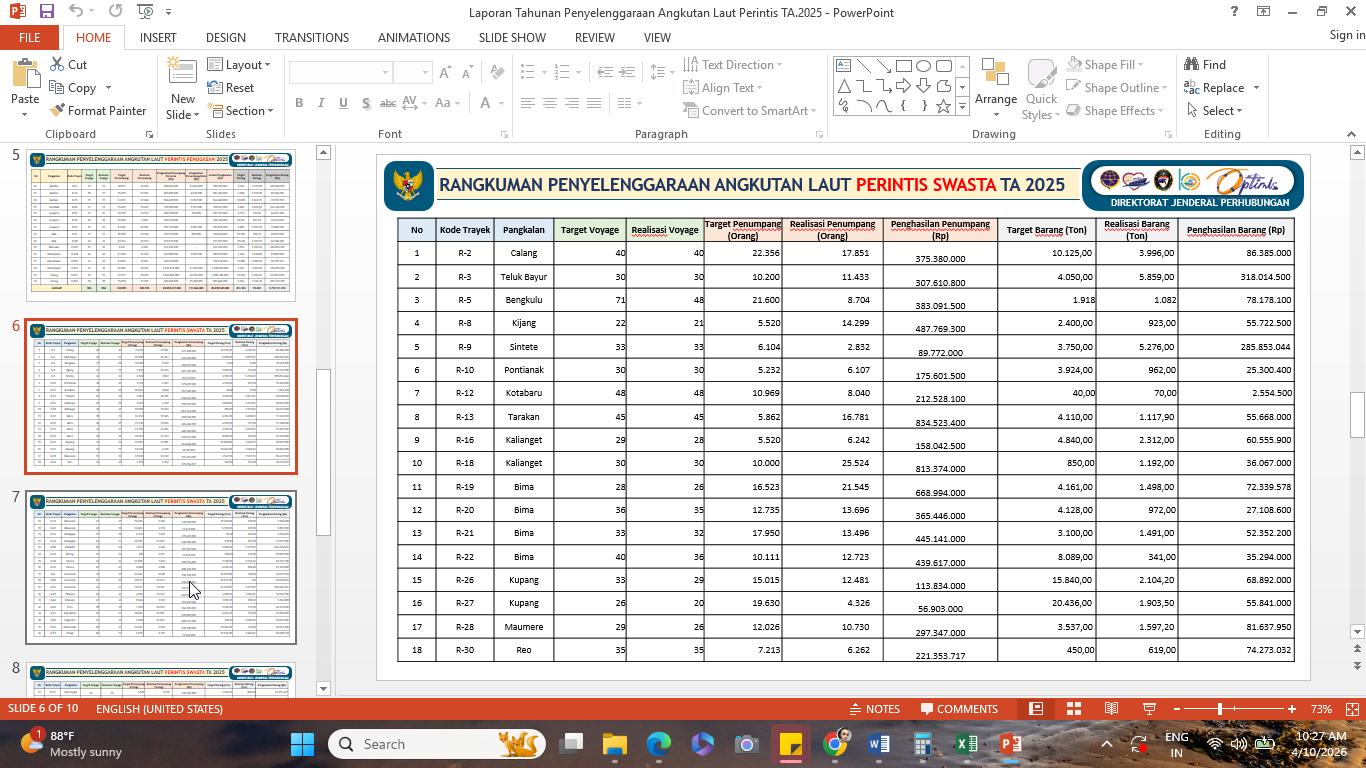The height and width of the screenshot is (768, 1366).
Task: Click Sign in link
Action: [x=1347, y=35]
